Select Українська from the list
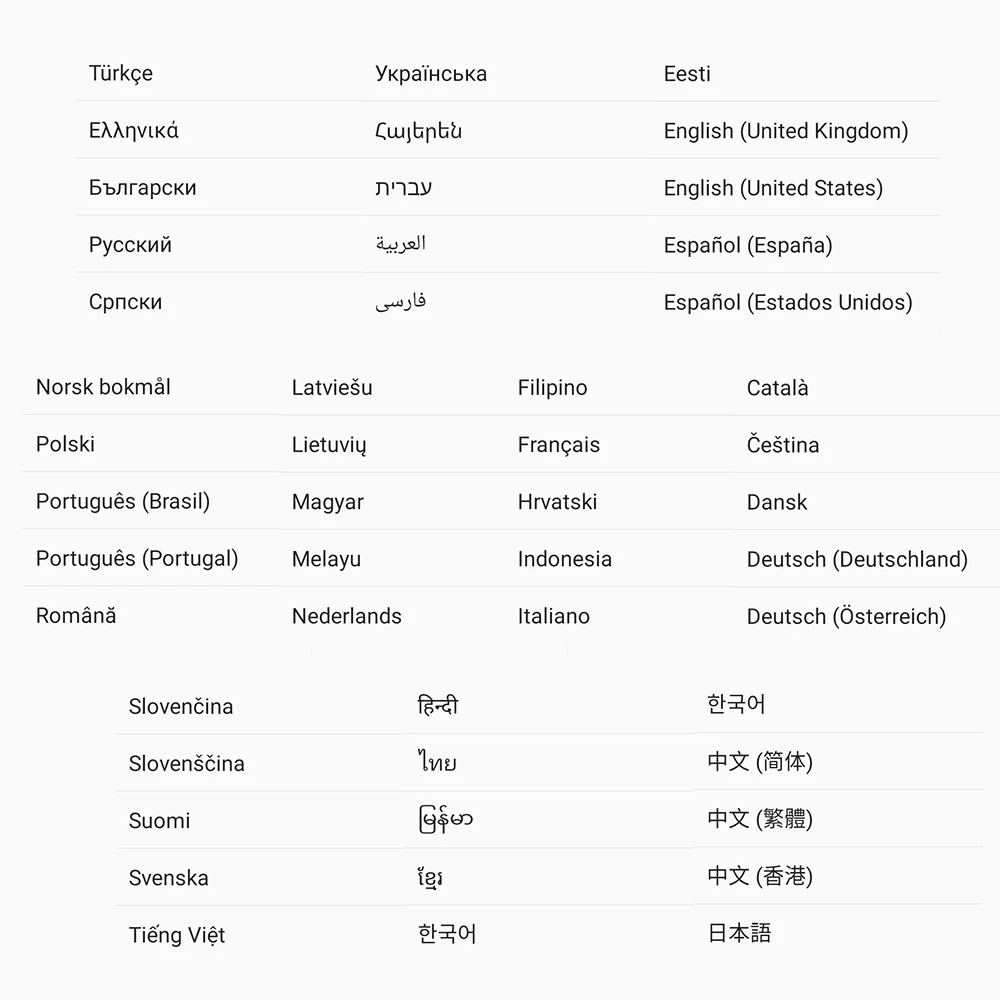 tap(431, 74)
